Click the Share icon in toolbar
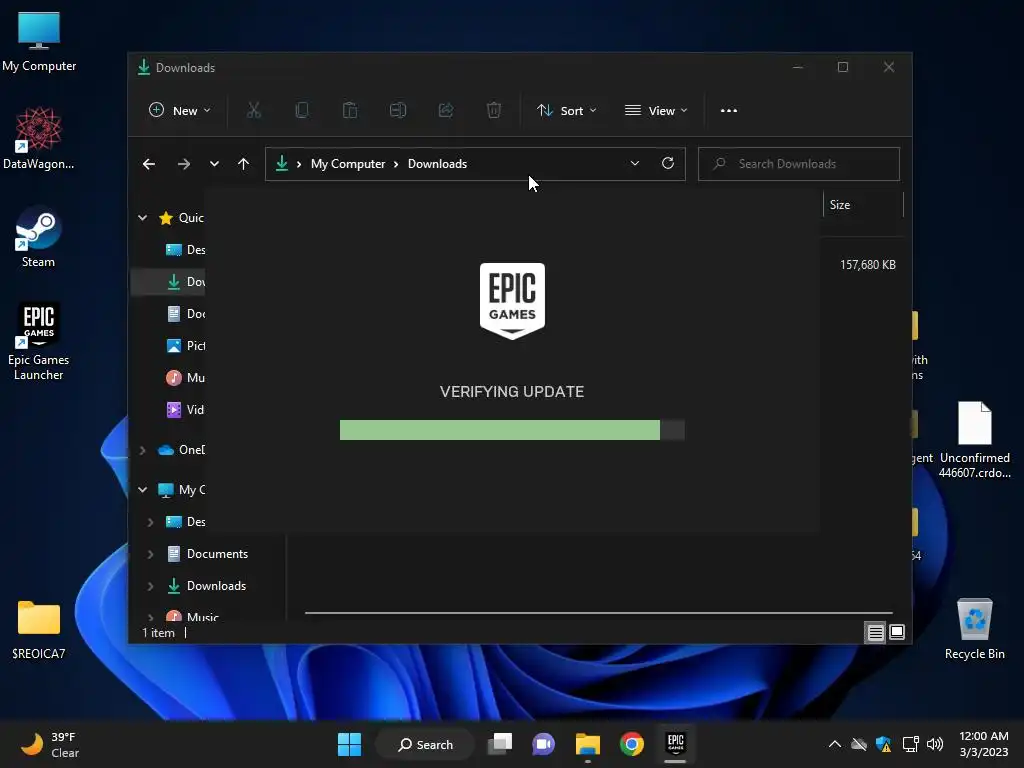 (x=446, y=110)
